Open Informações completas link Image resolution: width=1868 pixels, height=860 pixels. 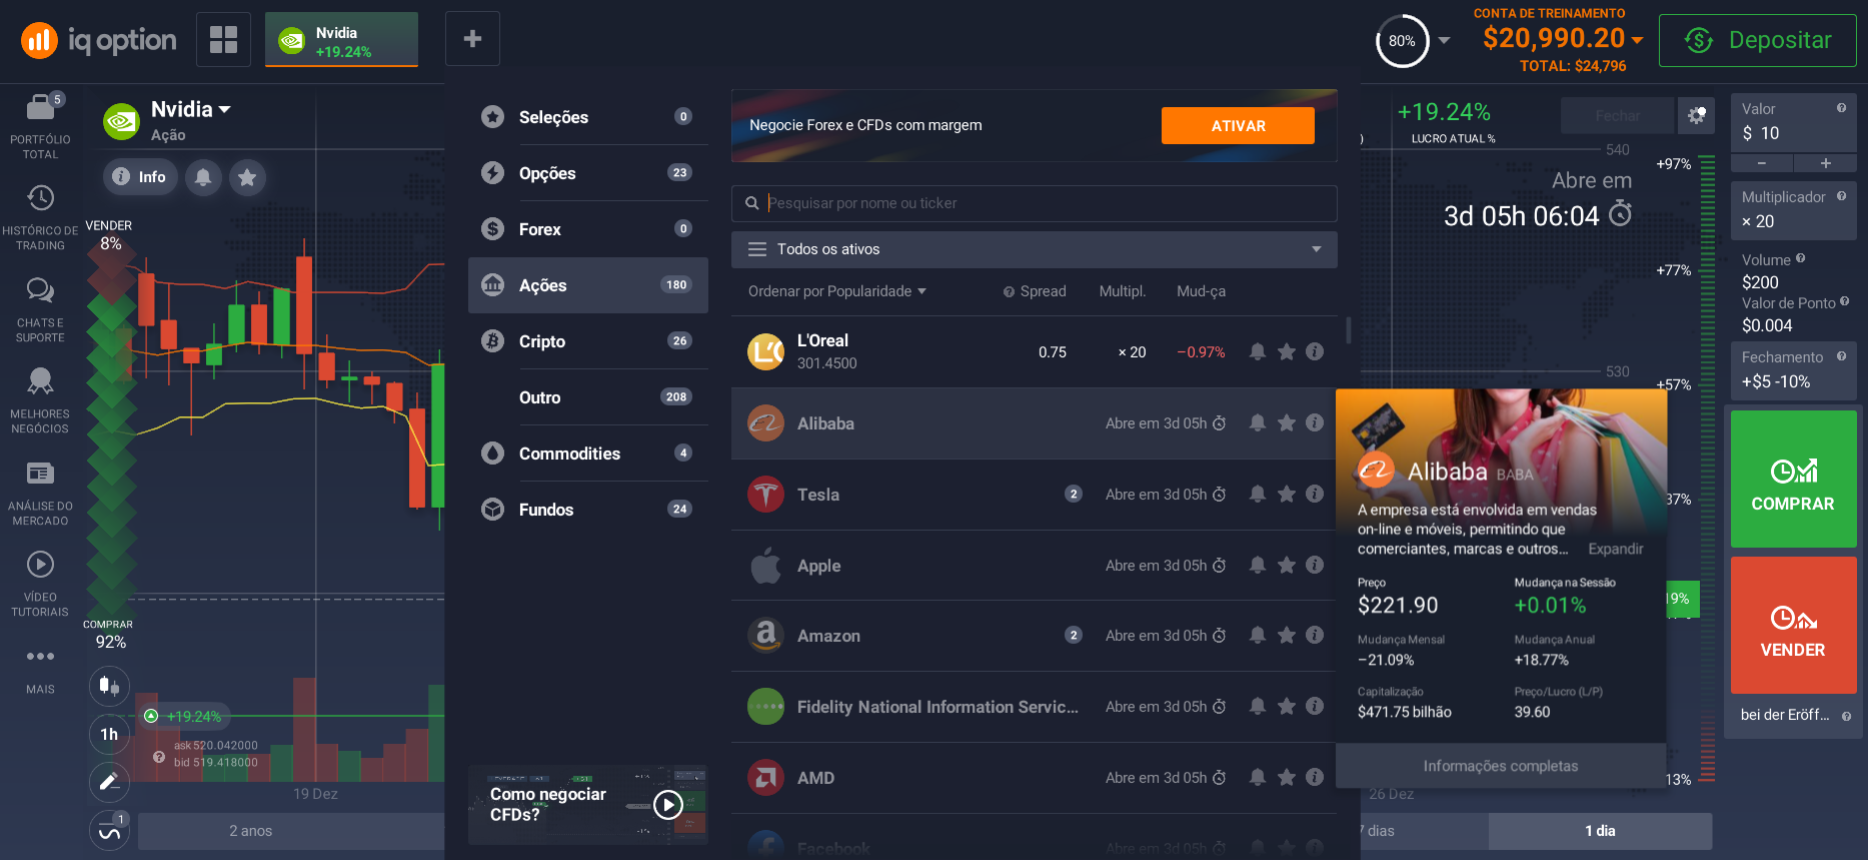tap(1500, 766)
